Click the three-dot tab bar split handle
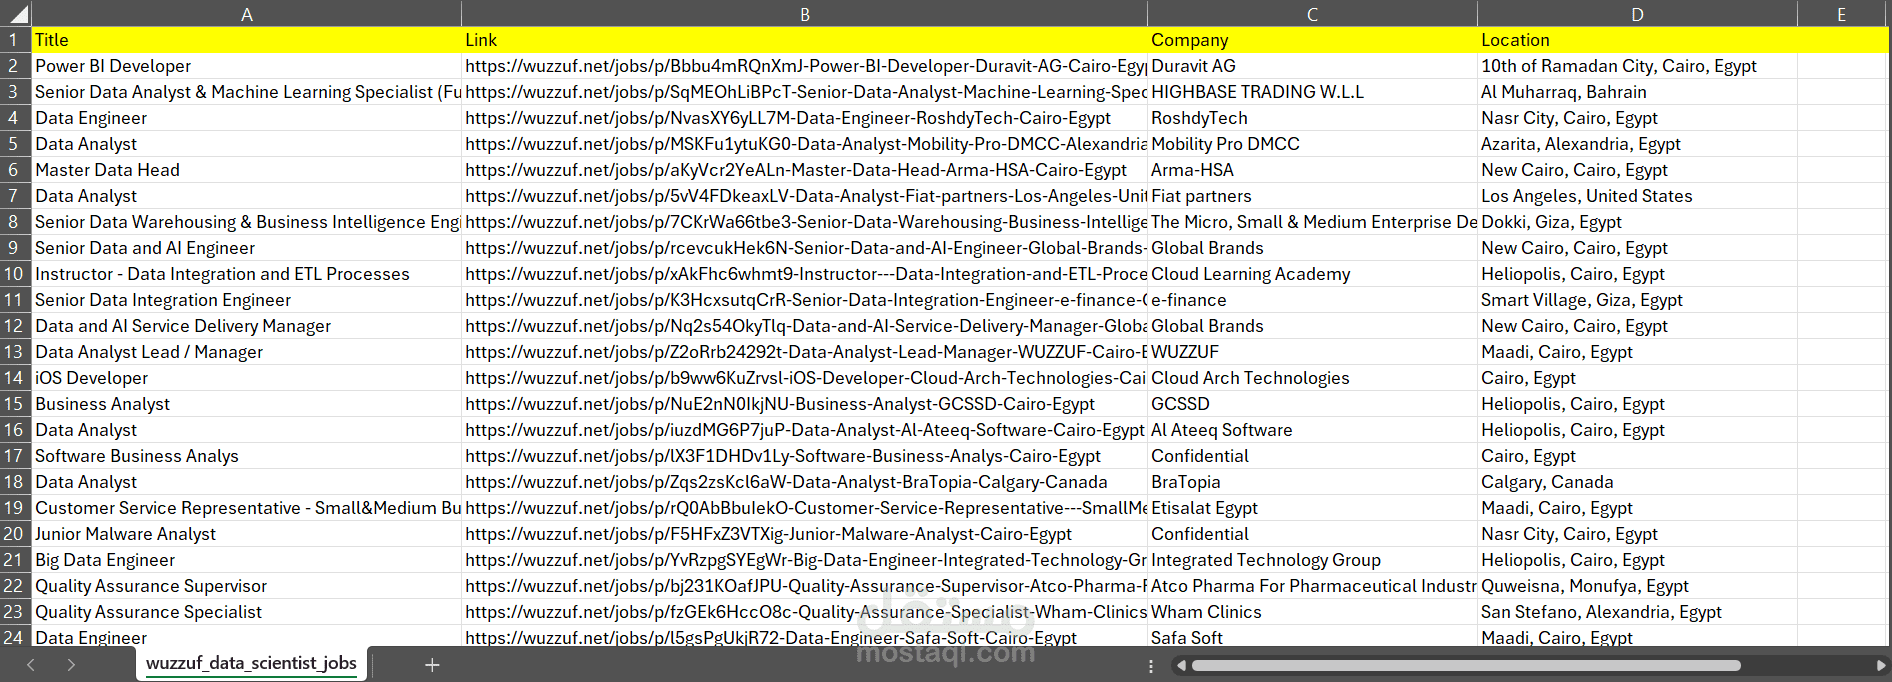This screenshot has height=682, width=1892. 1151,665
